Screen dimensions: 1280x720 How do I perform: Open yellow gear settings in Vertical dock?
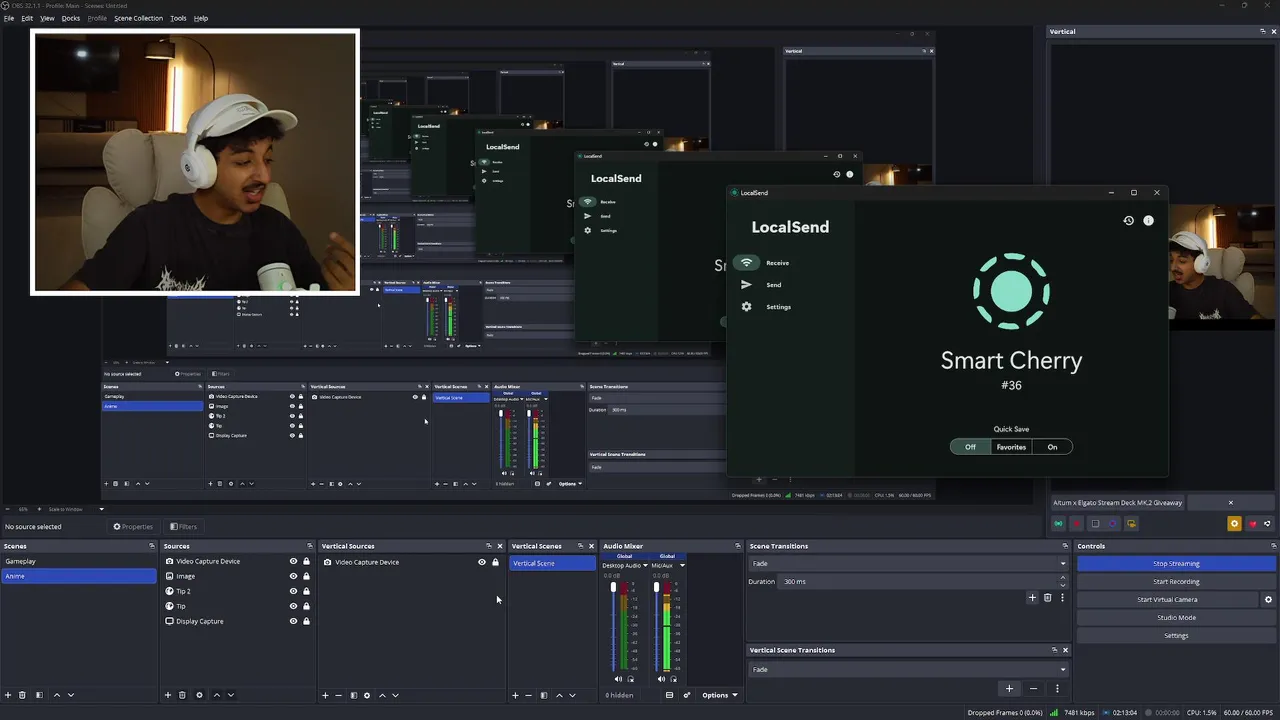pos(1234,524)
